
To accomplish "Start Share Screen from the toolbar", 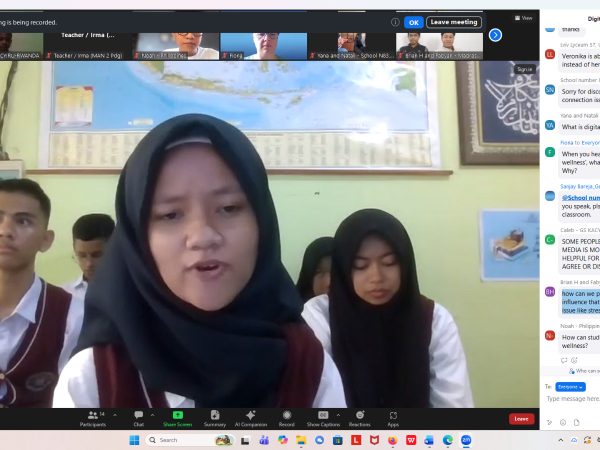I will pyautogui.click(x=178, y=418).
